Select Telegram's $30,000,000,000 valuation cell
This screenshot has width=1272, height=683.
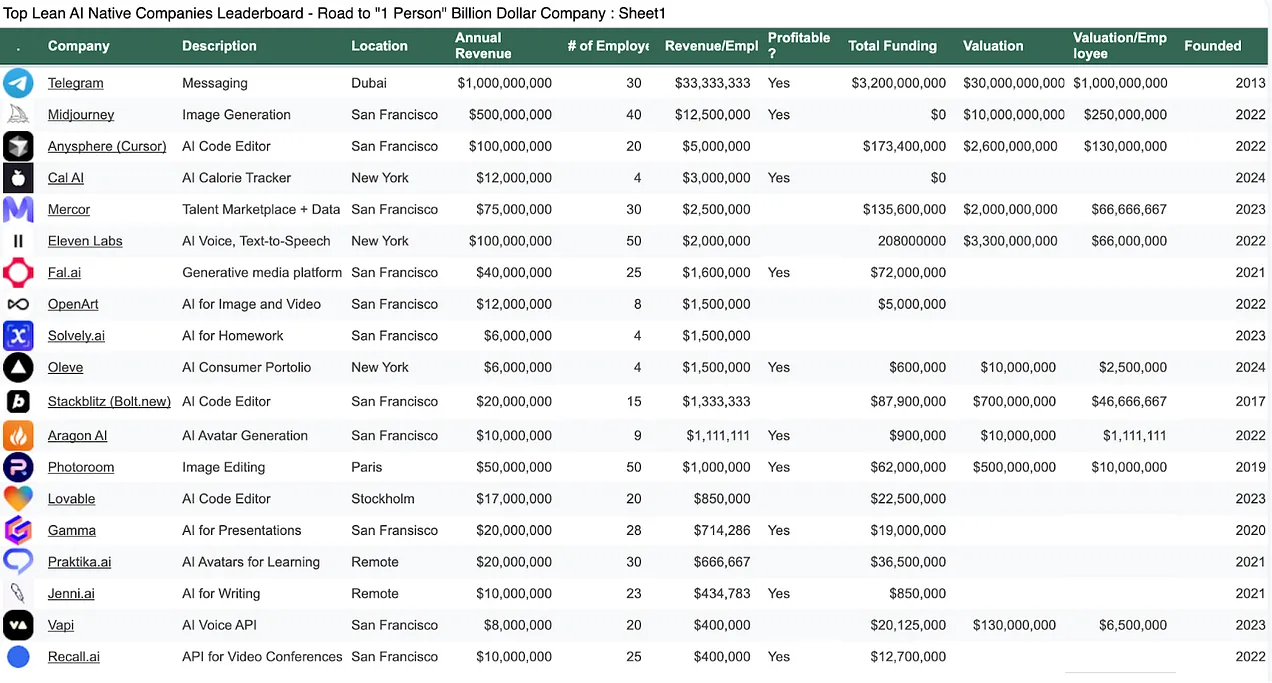[1014, 83]
